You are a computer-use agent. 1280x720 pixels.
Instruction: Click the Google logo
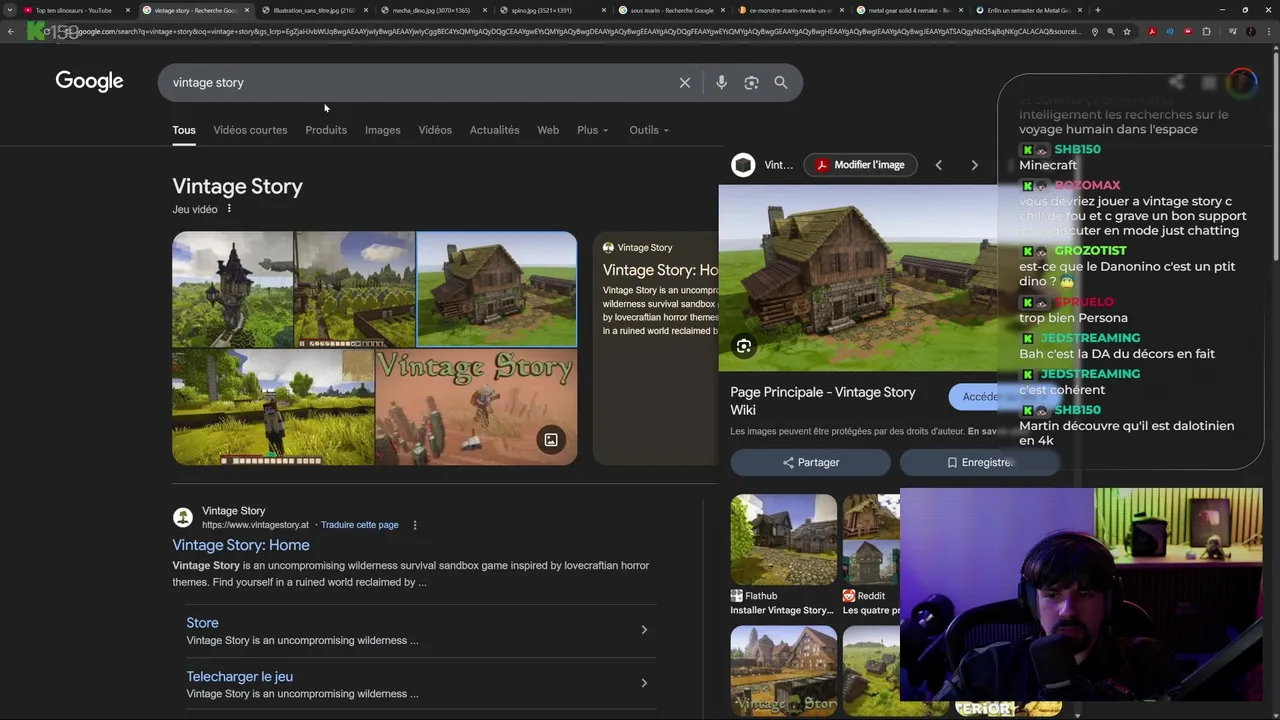[89, 82]
